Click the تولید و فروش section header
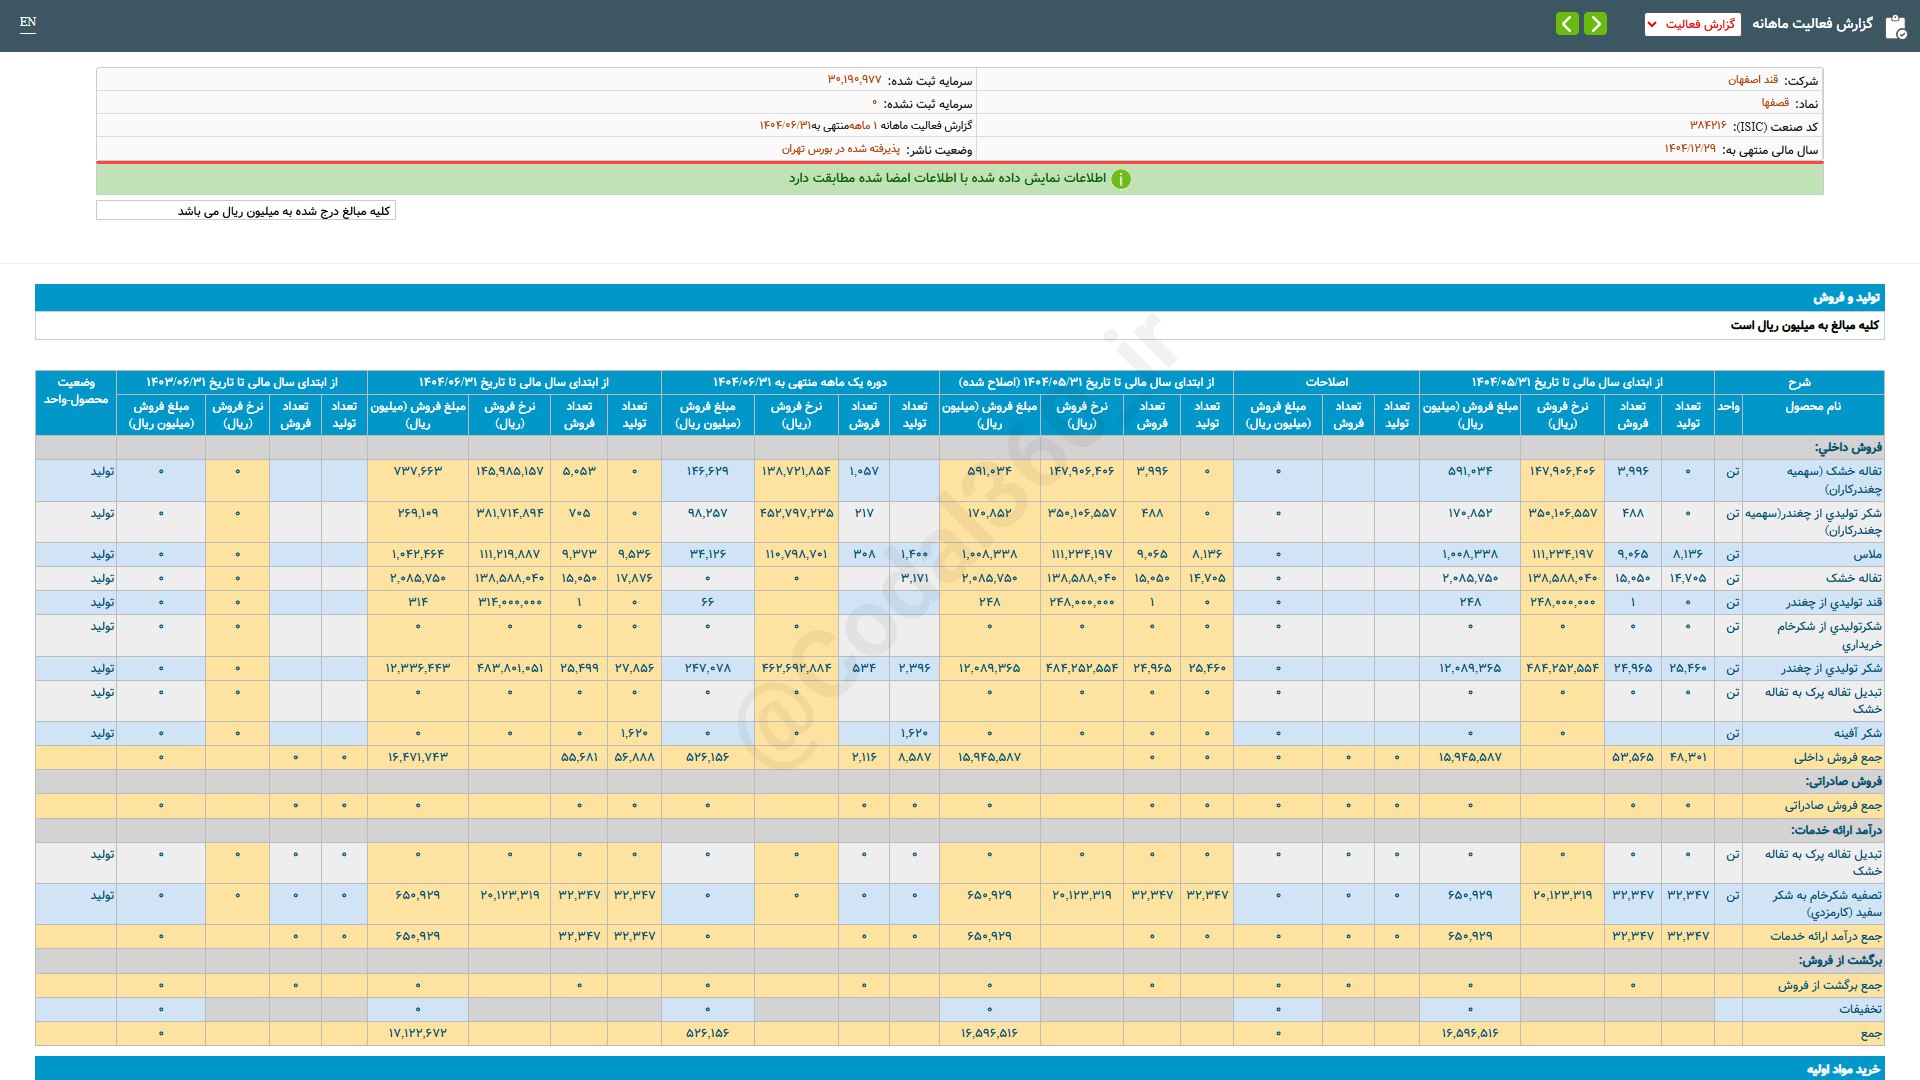Image resolution: width=1920 pixels, height=1080 pixels. point(1846,298)
